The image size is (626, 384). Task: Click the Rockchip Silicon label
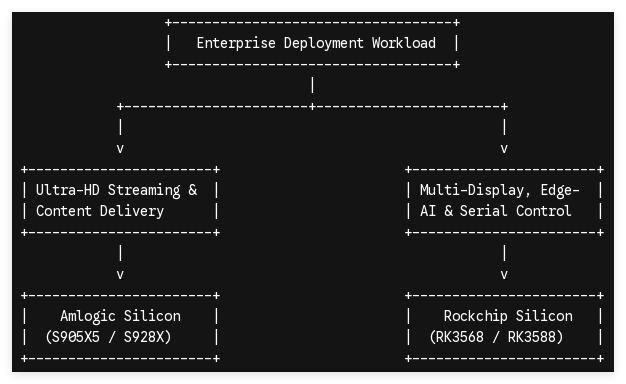pyautogui.click(x=508, y=316)
